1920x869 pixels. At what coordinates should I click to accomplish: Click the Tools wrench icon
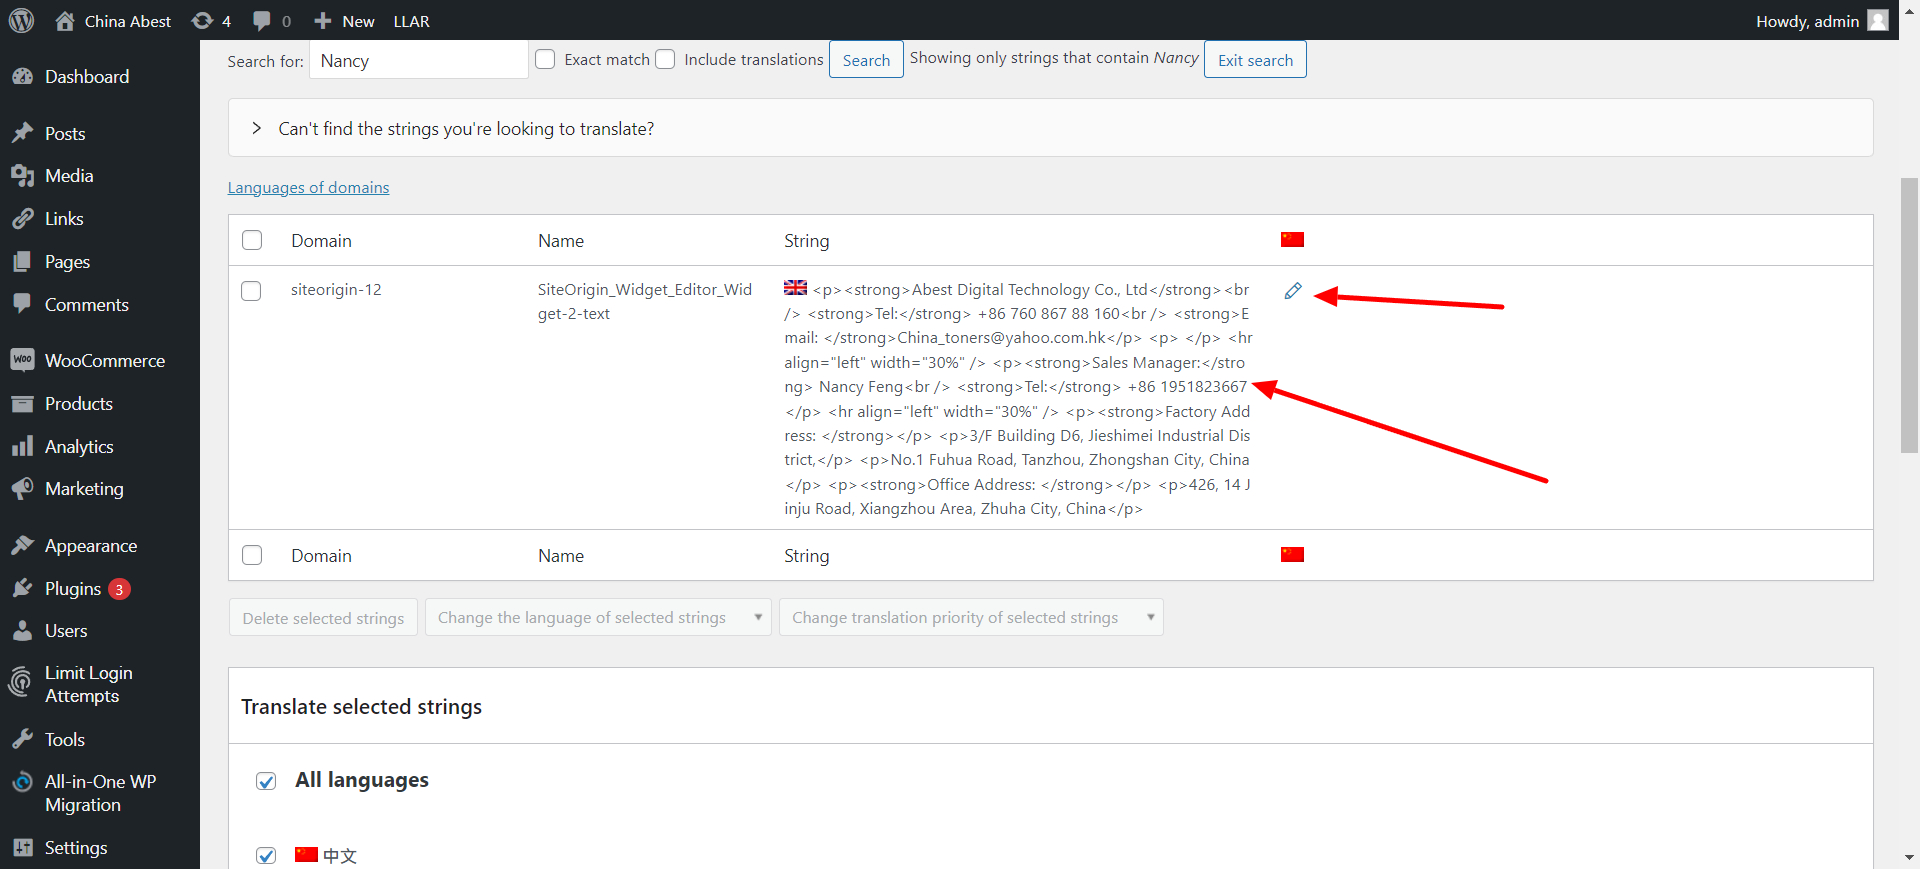click(22, 740)
